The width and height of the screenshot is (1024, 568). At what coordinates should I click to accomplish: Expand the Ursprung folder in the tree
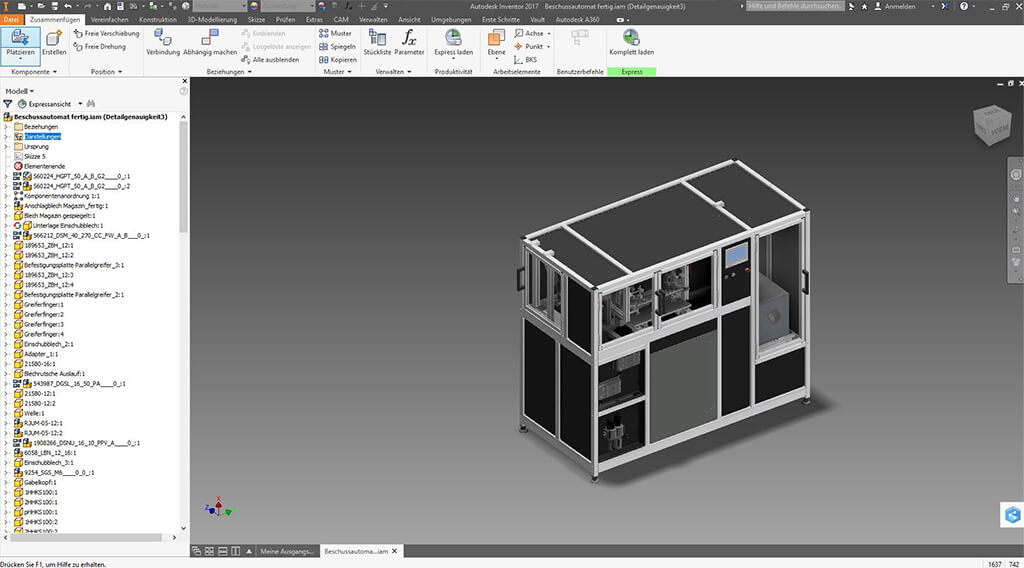pyautogui.click(x=6, y=146)
